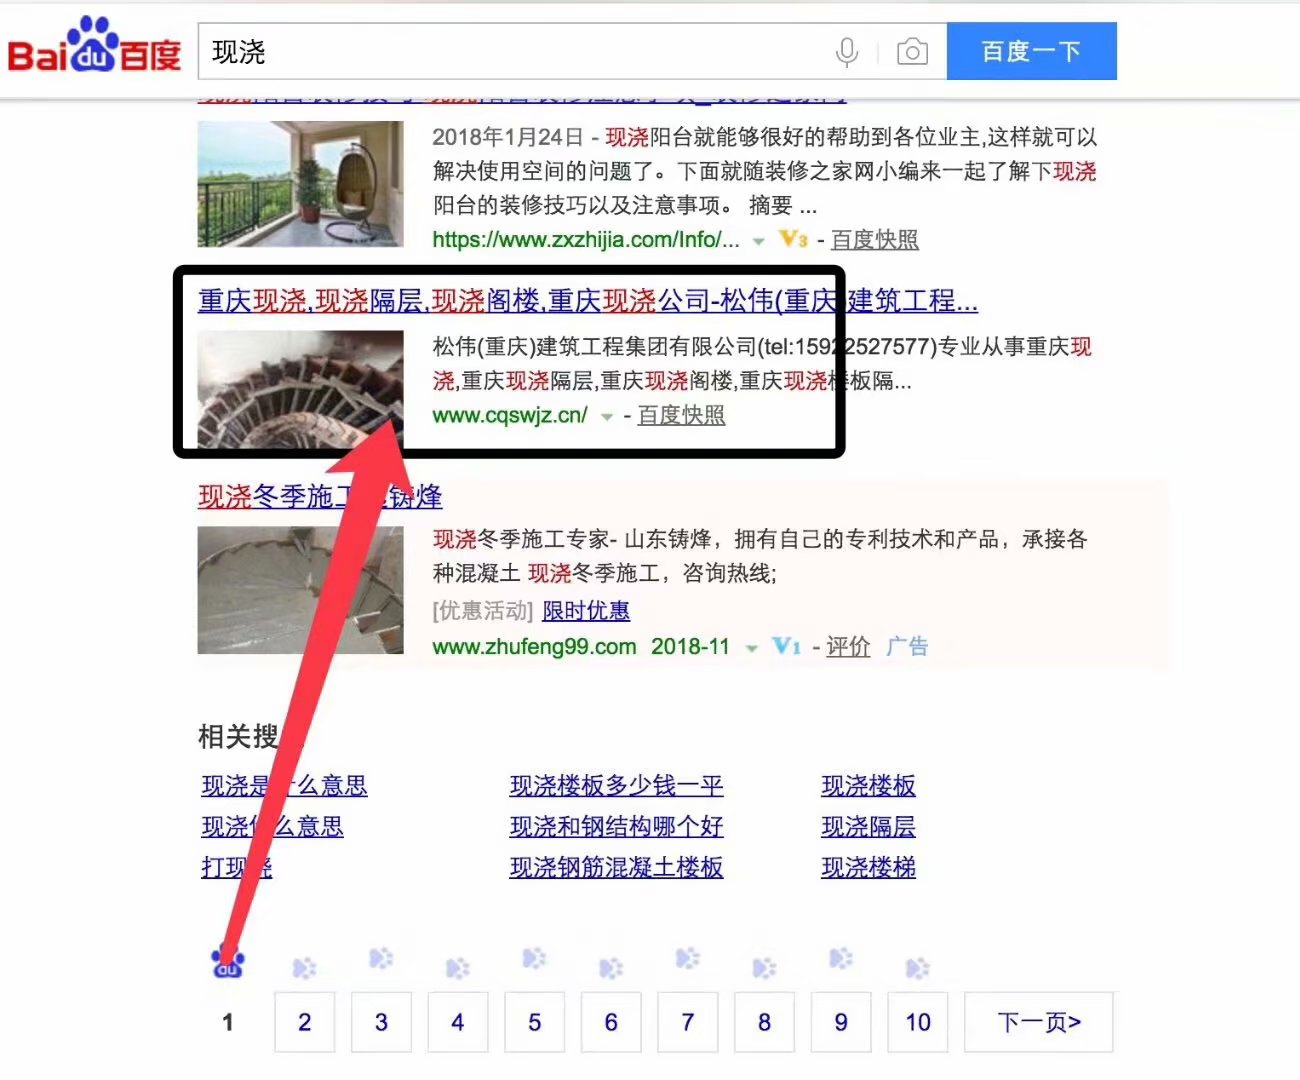Open 百度快照 for cqswjz.cn result
1300x1080 pixels.
[681, 415]
